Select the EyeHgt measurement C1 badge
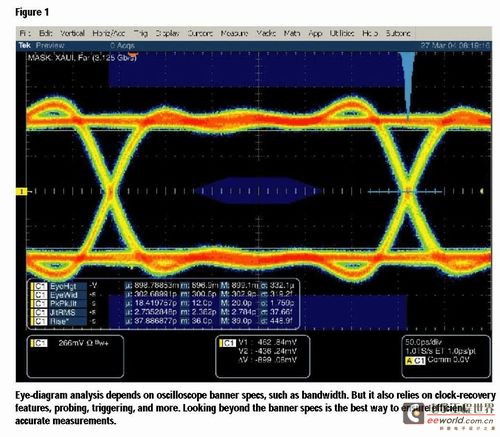The width and height of the screenshot is (500, 437). (x=40, y=286)
